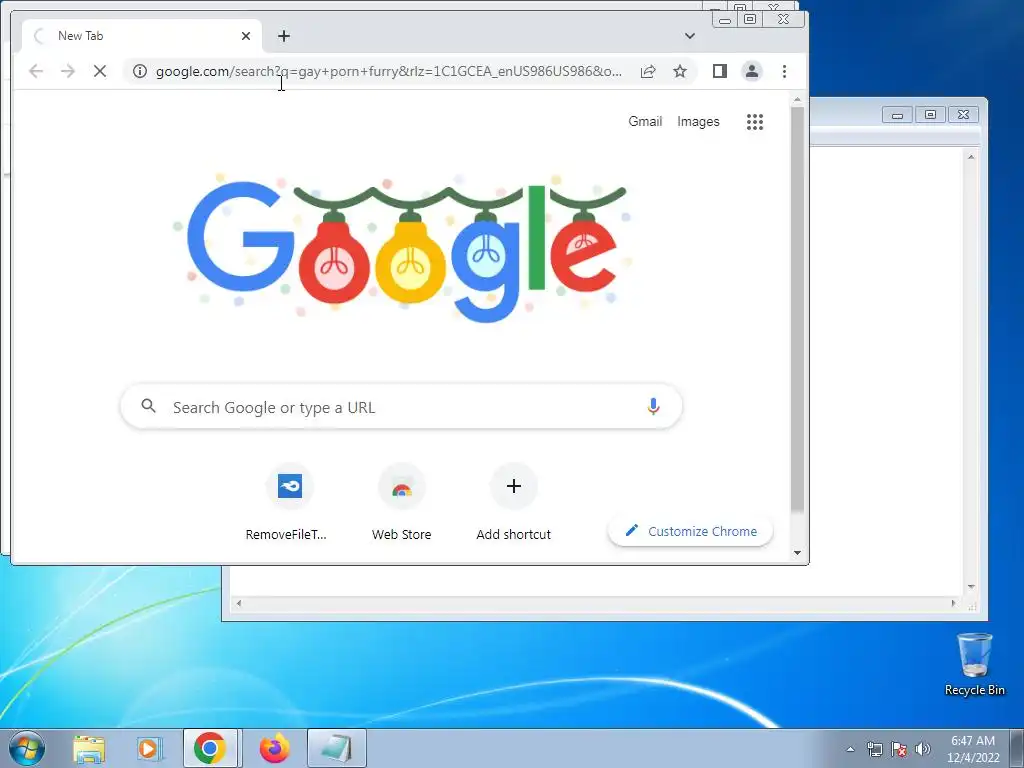The image size is (1024, 768).
Task: Maximize the Chrome window
Action: pos(750,20)
